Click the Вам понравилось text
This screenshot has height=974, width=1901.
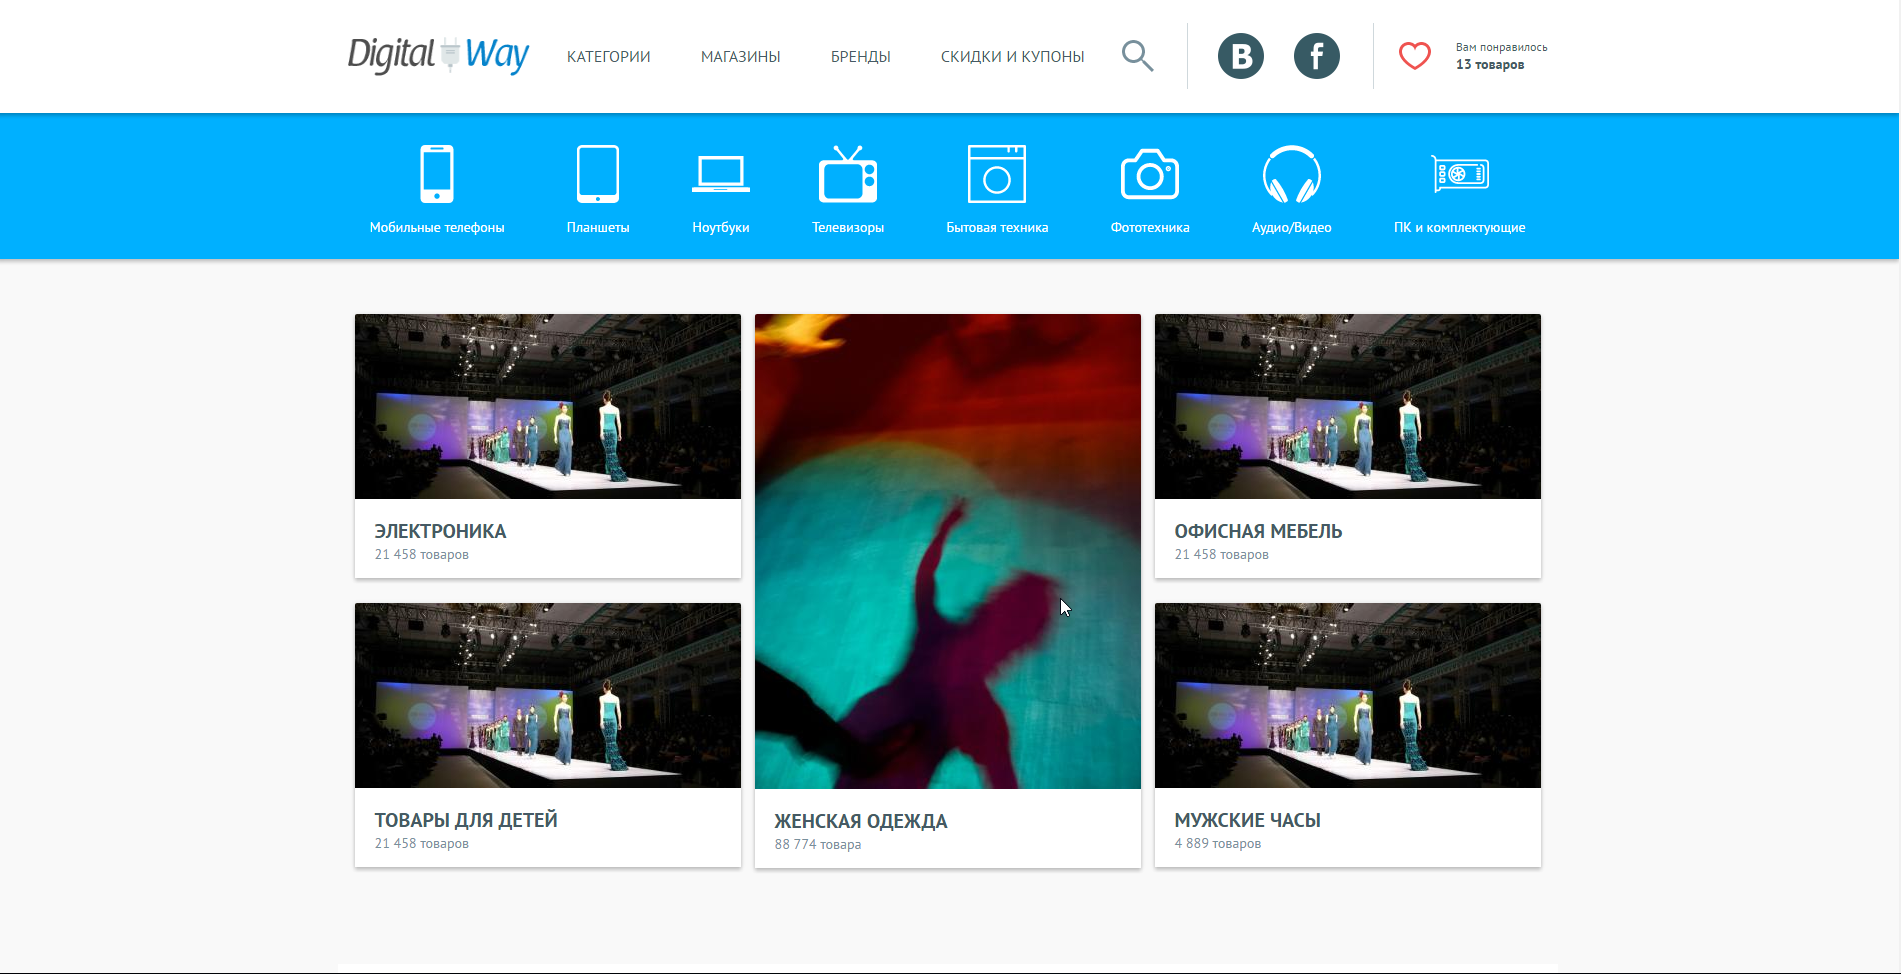(x=1502, y=47)
